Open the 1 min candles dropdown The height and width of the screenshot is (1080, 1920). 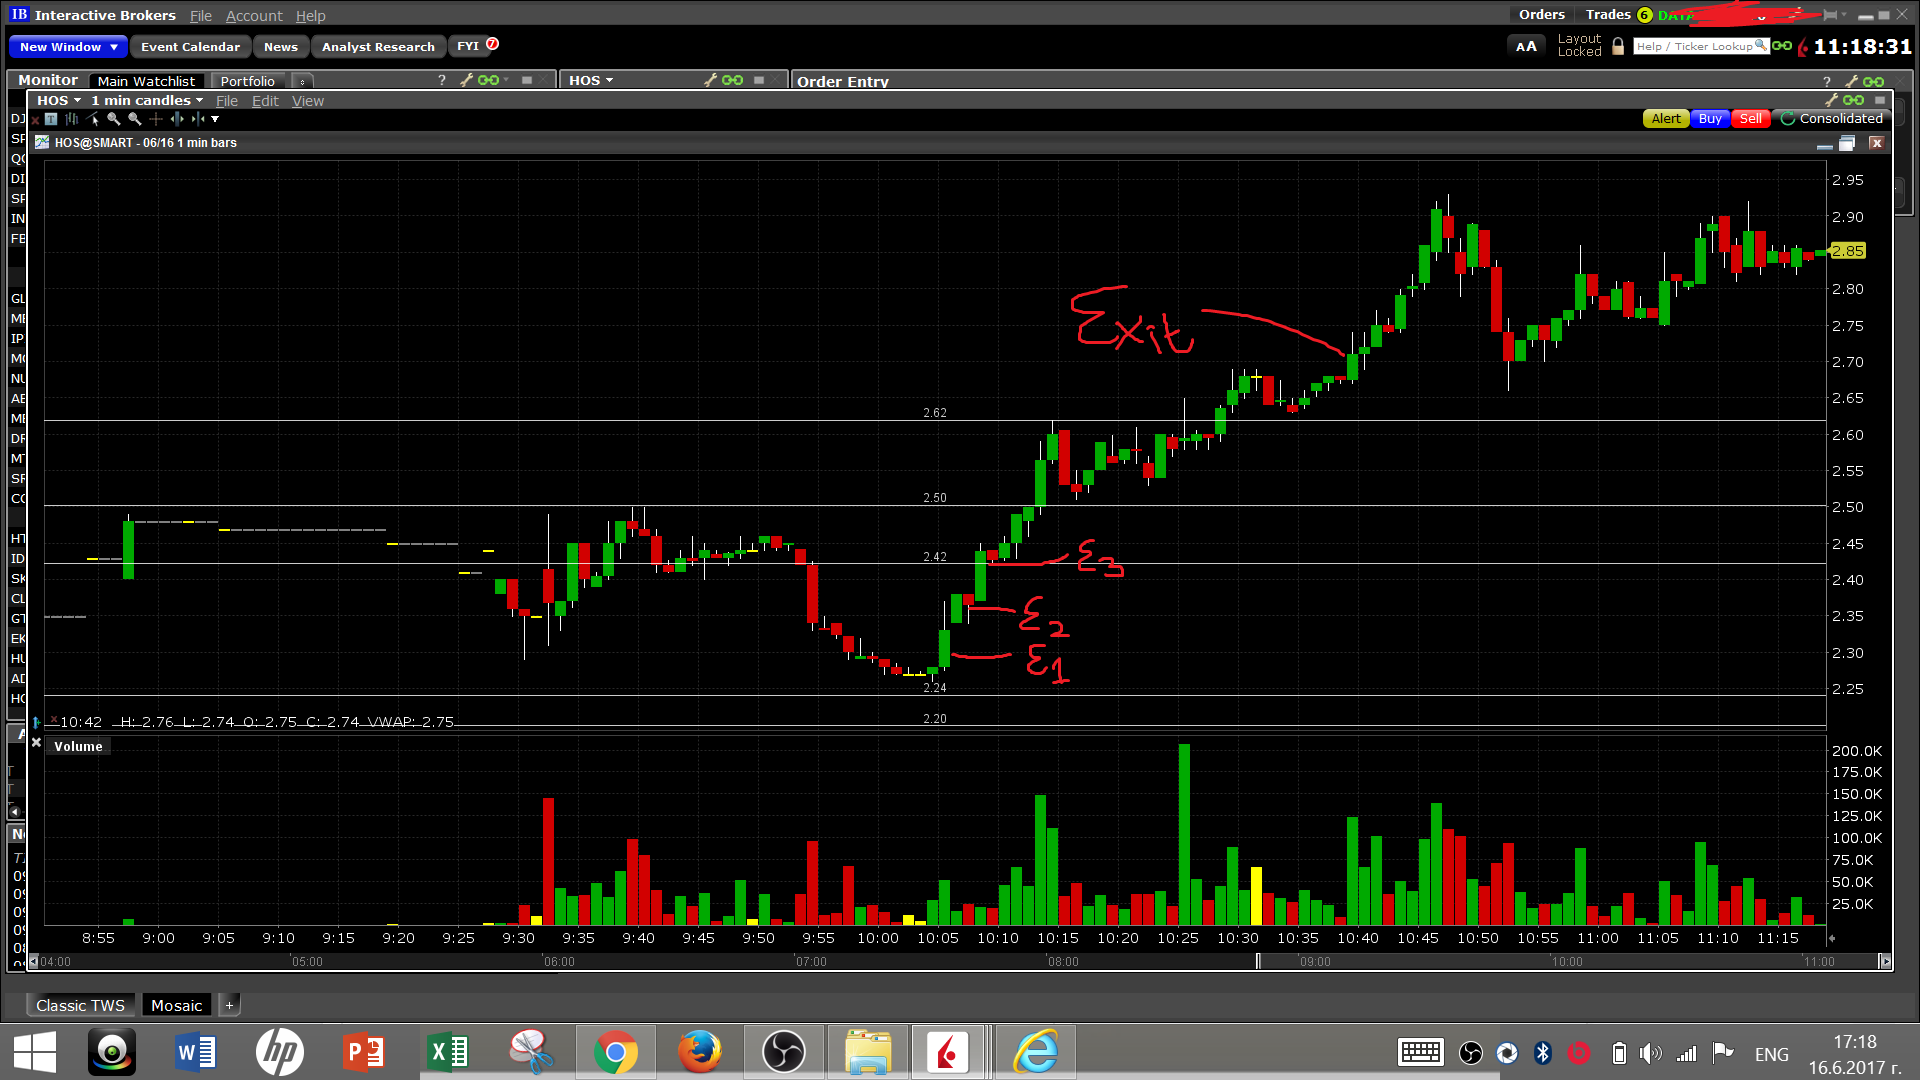pyautogui.click(x=147, y=100)
